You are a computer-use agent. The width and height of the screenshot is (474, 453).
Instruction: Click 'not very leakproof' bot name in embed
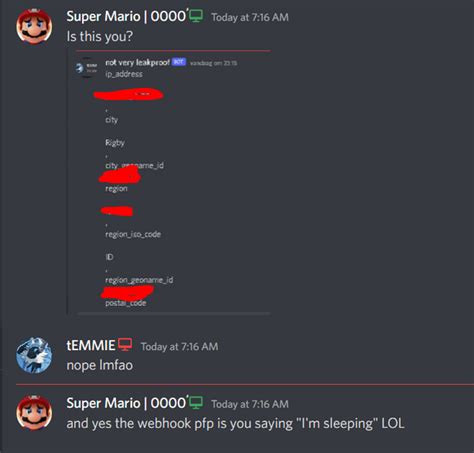pos(137,62)
